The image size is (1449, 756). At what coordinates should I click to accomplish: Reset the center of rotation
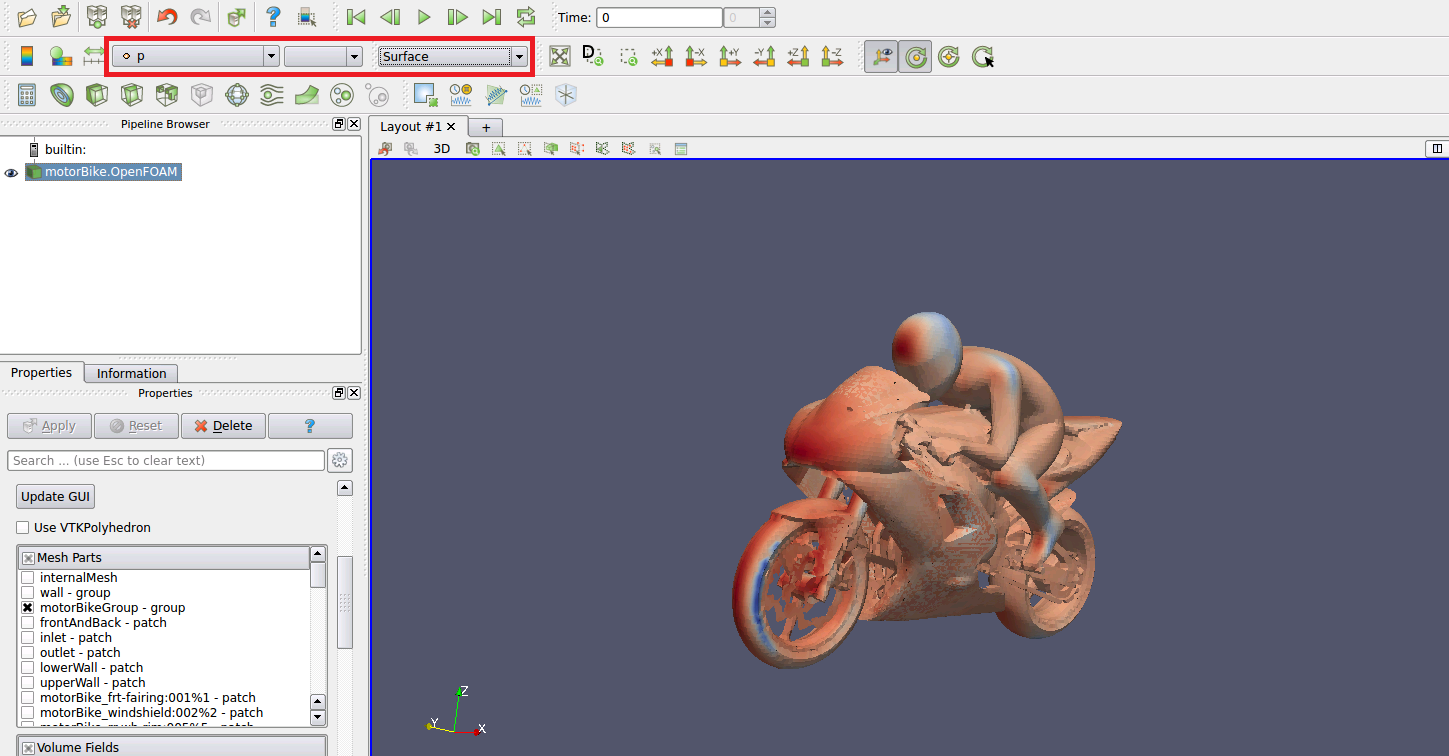click(x=949, y=57)
